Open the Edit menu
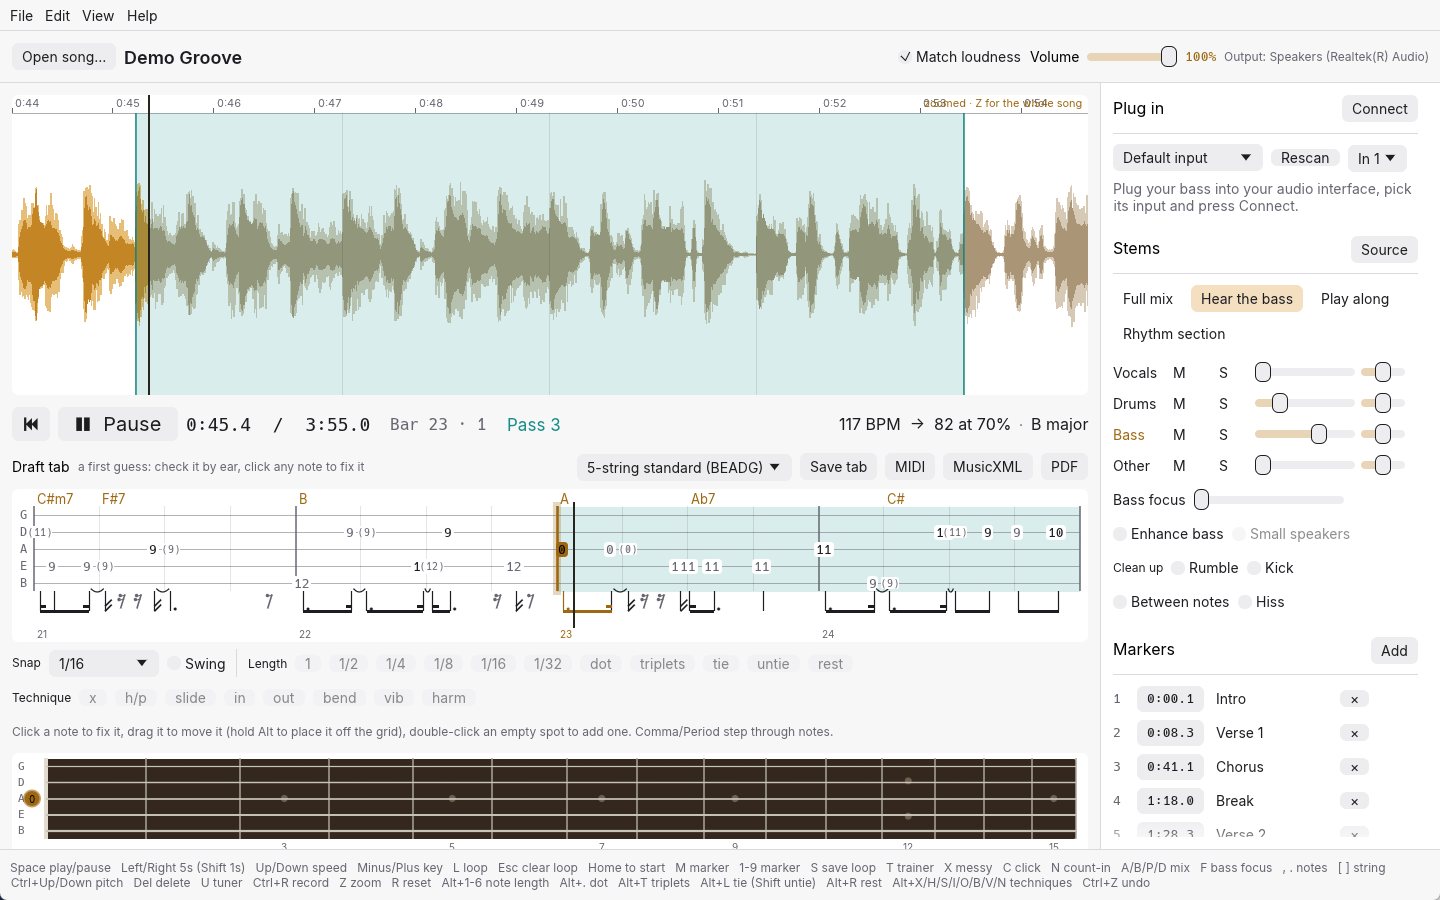This screenshot has height=900, width=1440. coord(58,16)
